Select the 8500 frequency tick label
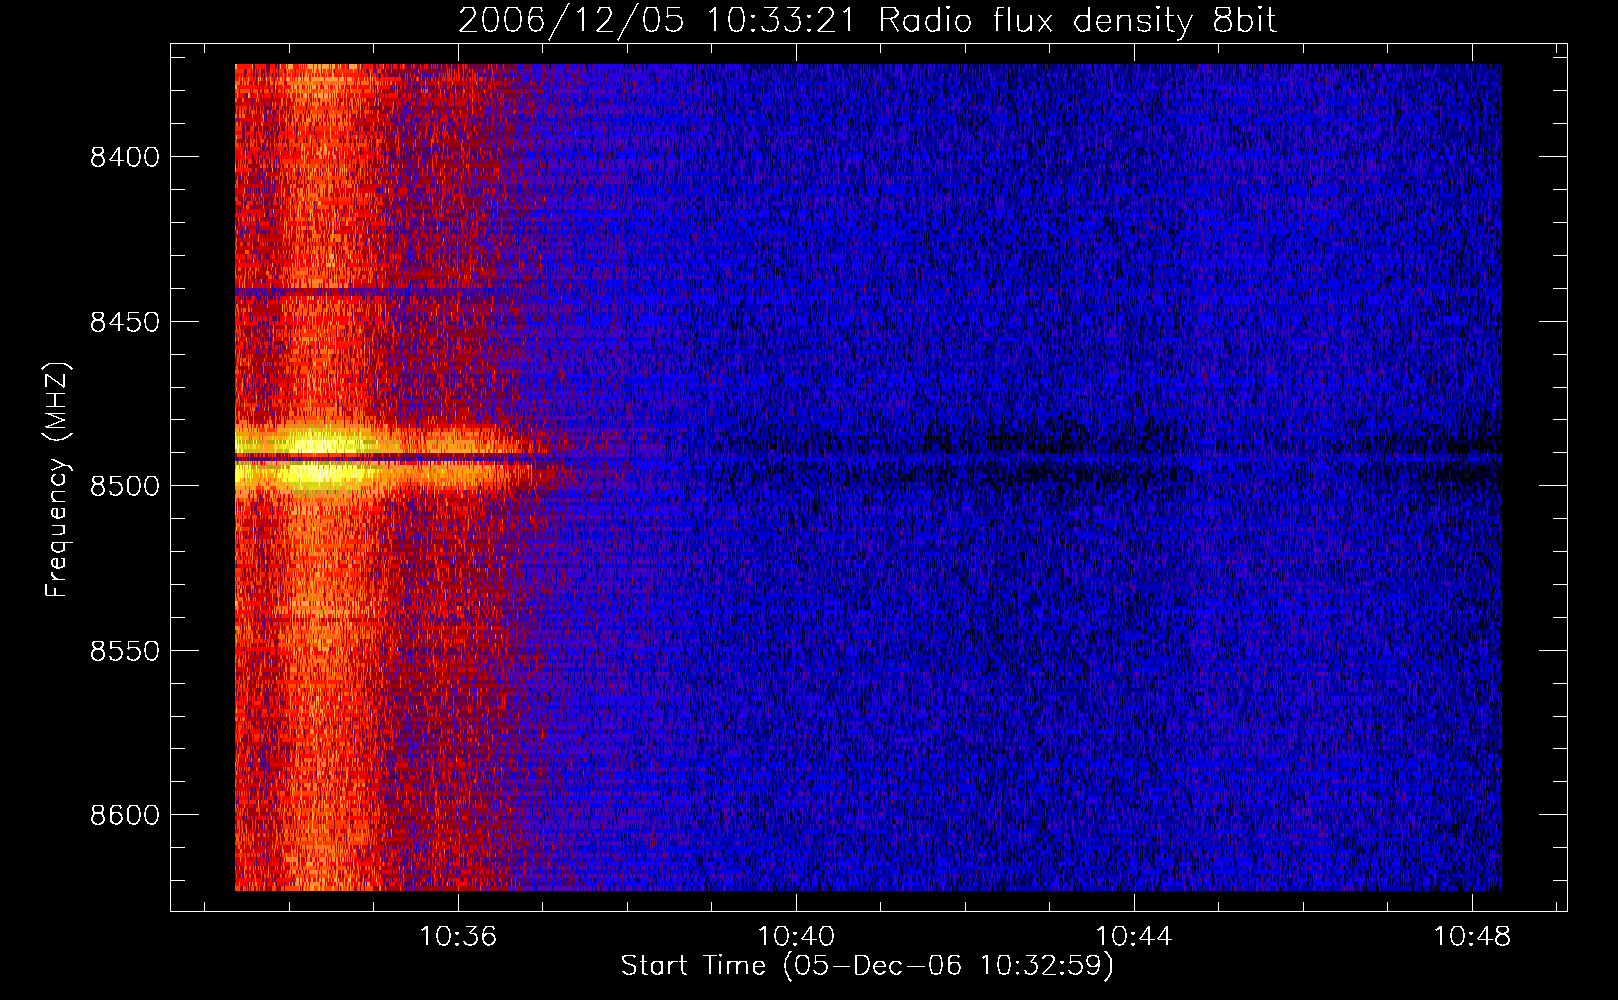Image resolution: width=1618 pixels, height=1000 pixels. (124, 486)
